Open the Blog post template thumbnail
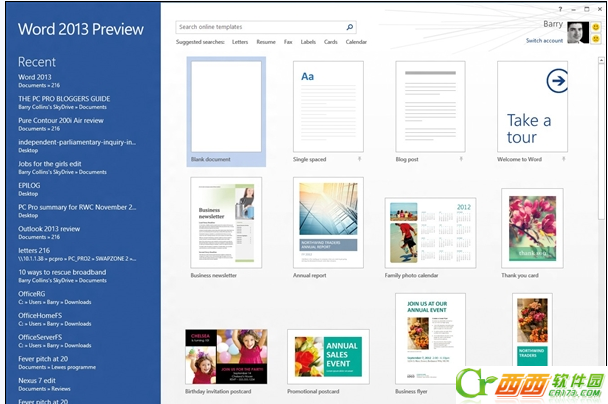The image size is (608, 404). click(430, 106)
